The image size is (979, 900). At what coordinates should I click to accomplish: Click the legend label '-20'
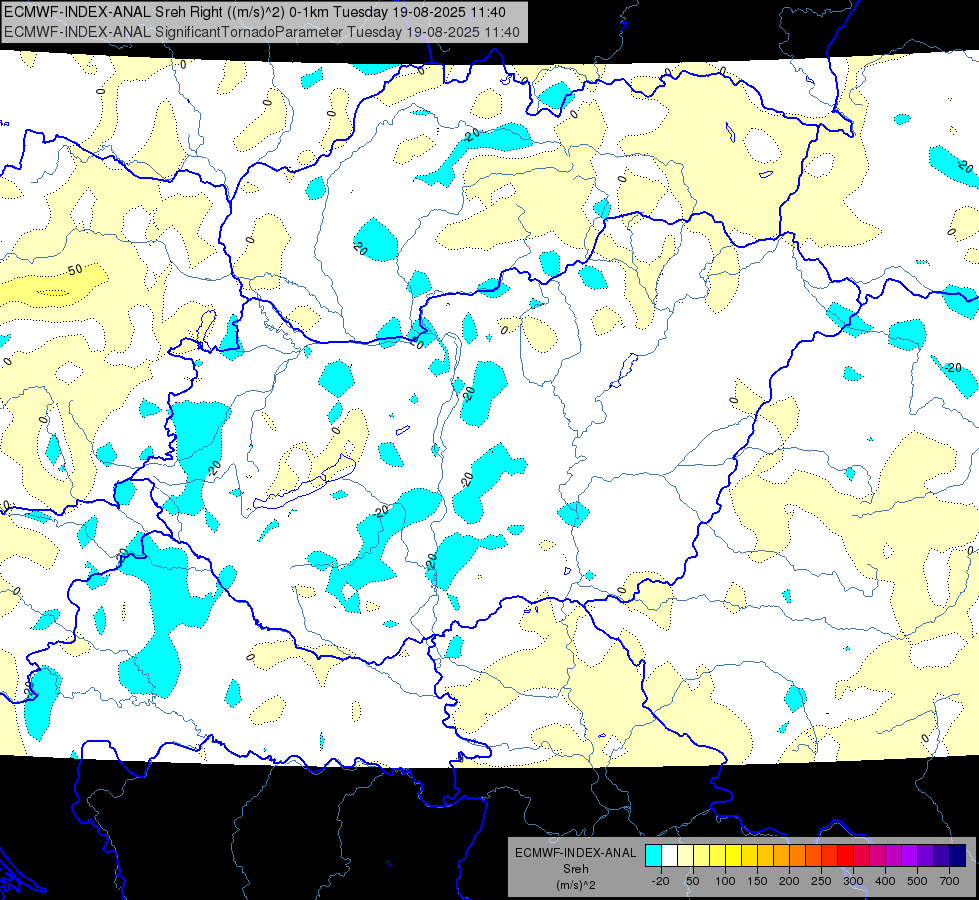660,881
